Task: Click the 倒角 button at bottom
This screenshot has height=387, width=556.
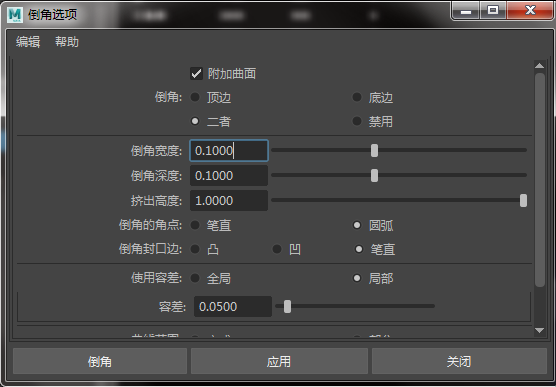Action: coord(100,361)
